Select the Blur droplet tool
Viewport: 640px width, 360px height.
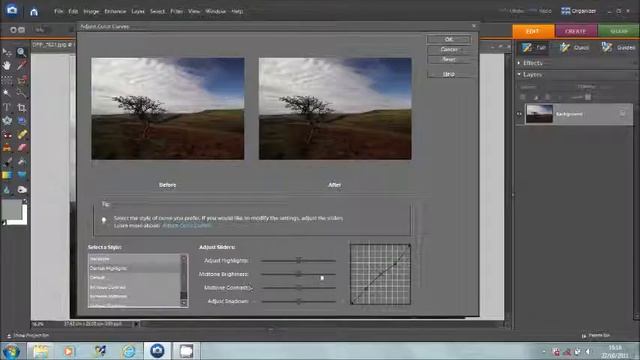point(7,190)
